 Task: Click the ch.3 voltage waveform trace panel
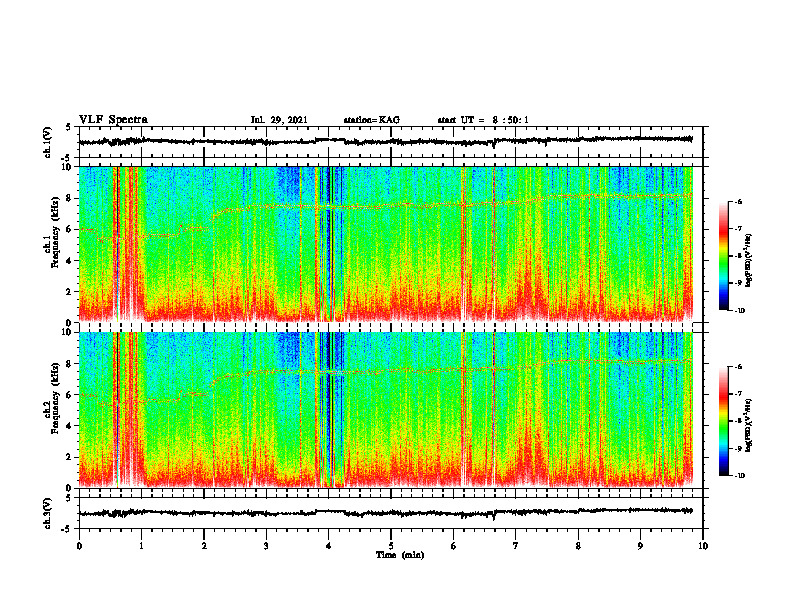coord(390,513)
